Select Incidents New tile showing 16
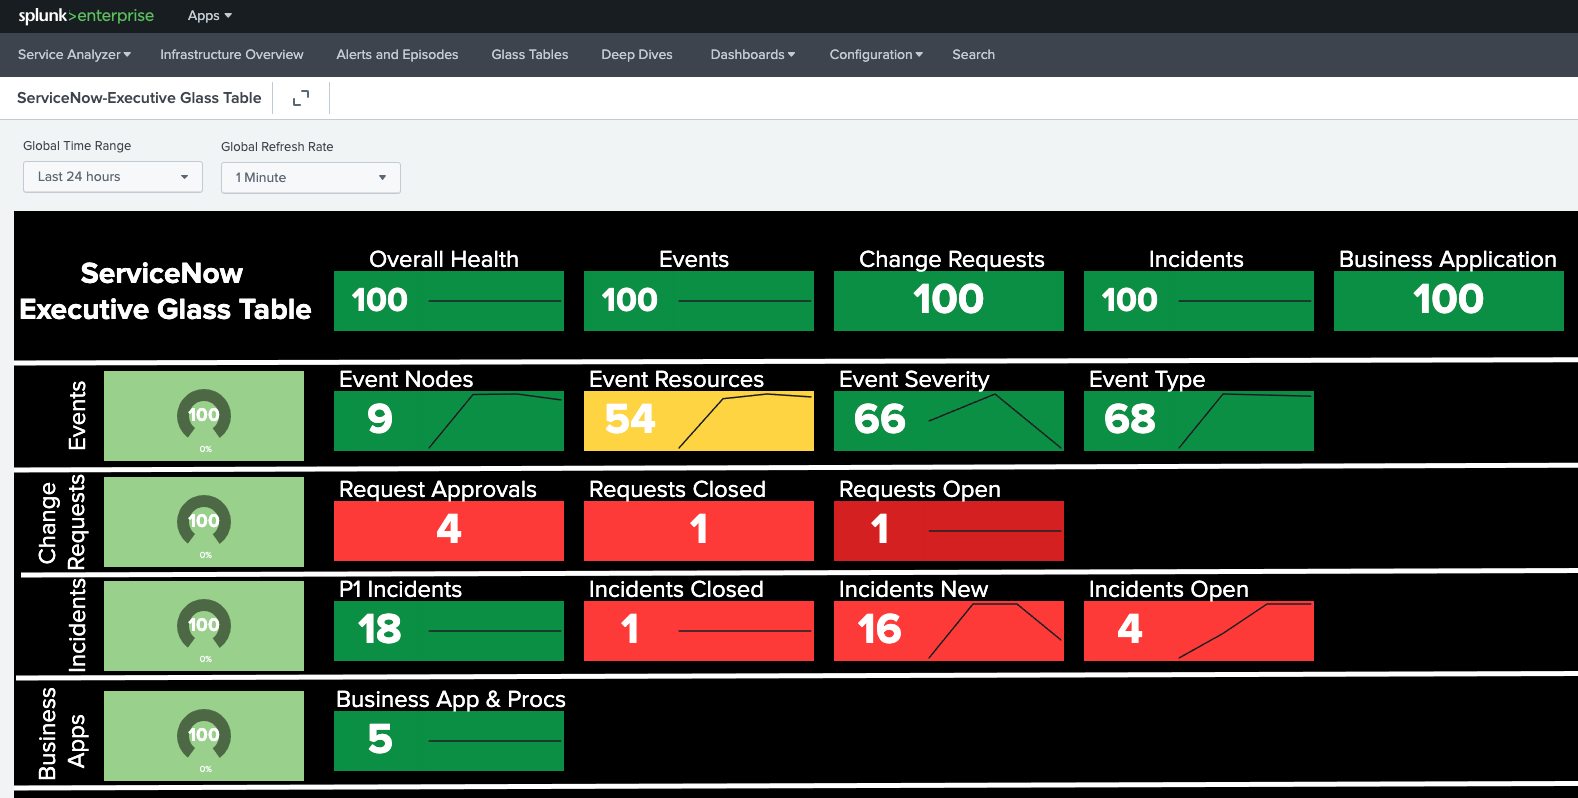Viewport: 1578px width, 798px height. [x=949, y=631]
